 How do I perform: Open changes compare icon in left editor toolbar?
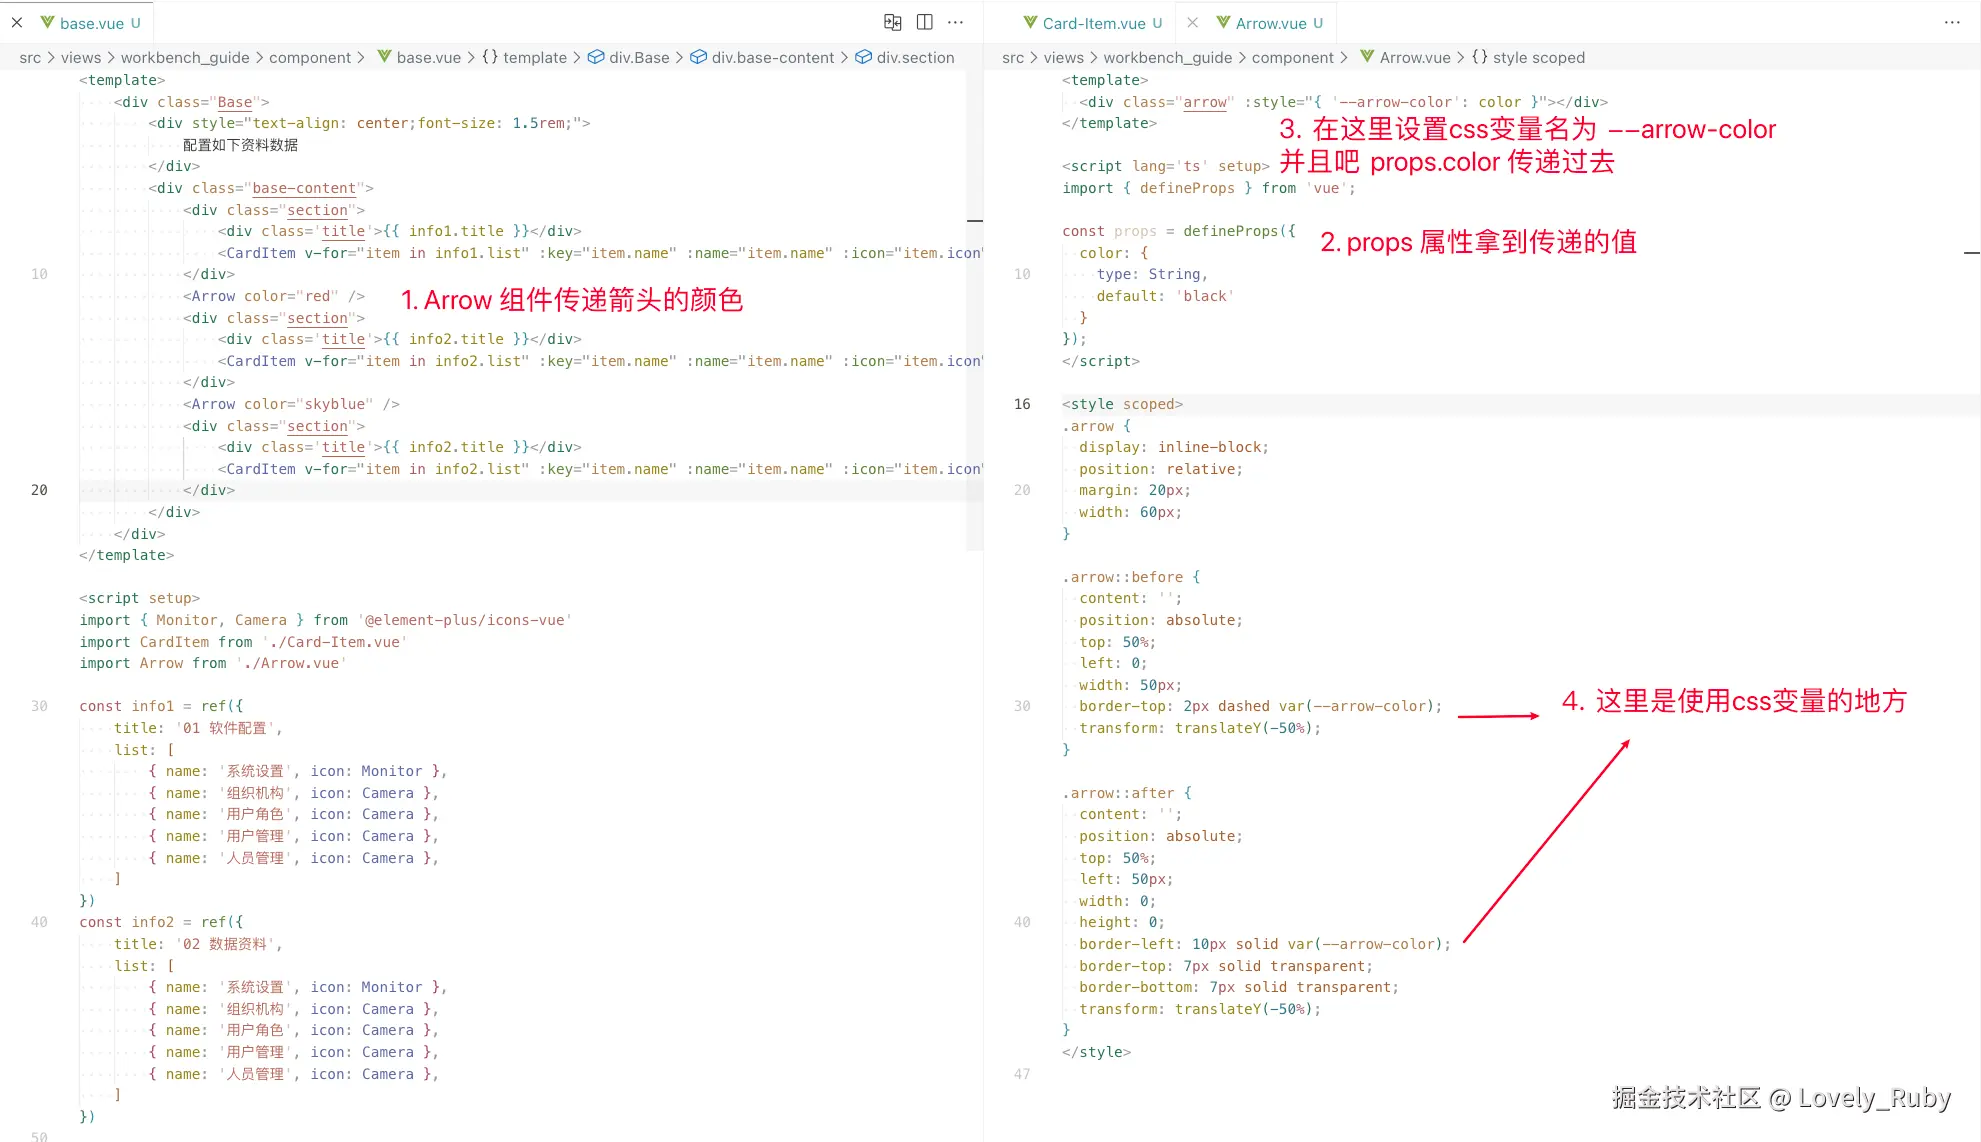point(893,22)
